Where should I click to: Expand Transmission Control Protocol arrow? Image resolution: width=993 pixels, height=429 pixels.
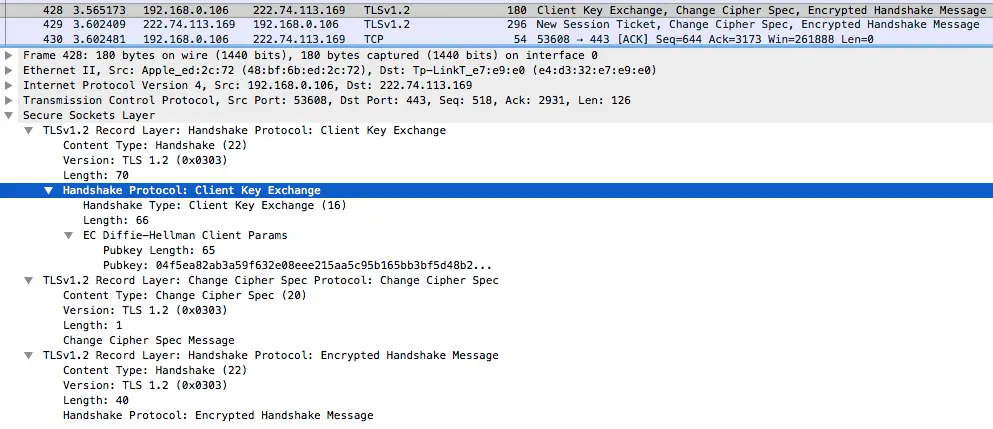click(x=8, y=100)
